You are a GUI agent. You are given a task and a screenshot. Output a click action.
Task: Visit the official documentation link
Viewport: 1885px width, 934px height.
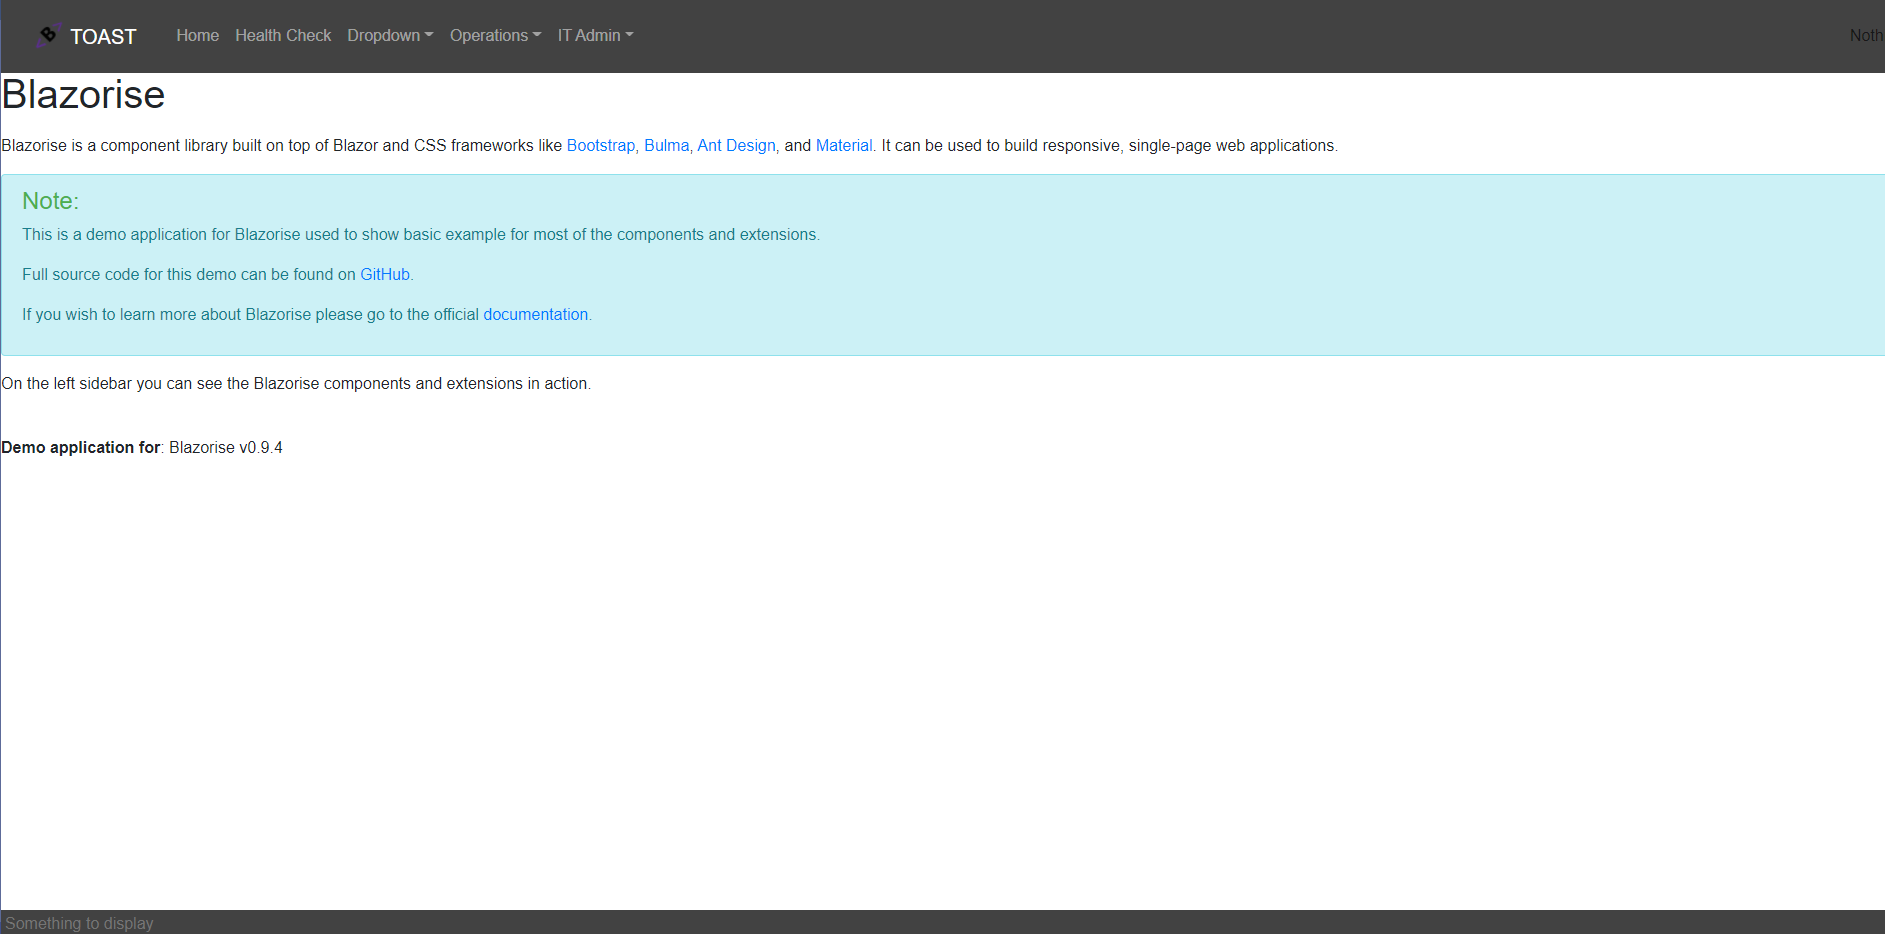[x=536, y=314]
